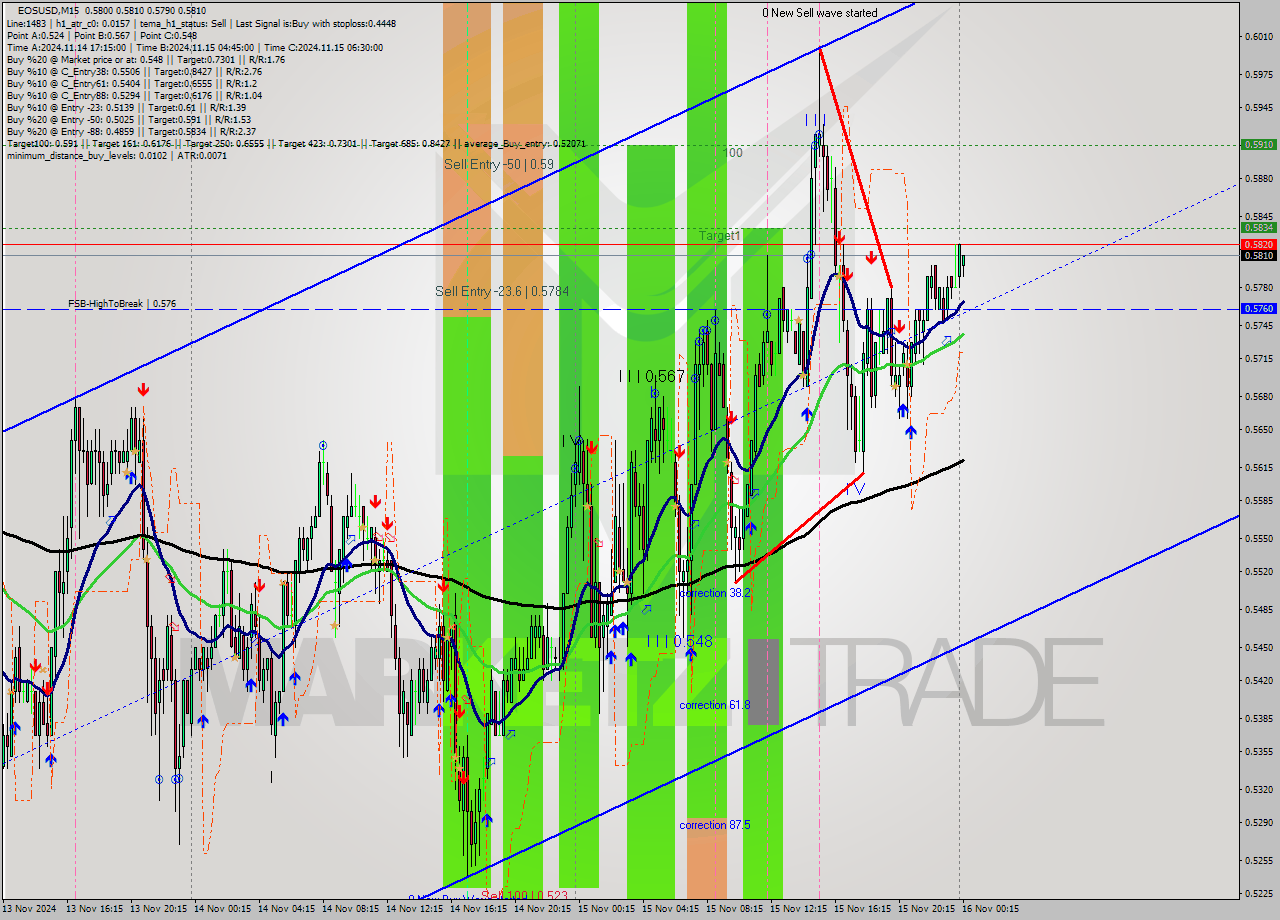The width and height of the screenshot is (1280, 920).
Task: Click the 0.5450 price axis value
Action: (x=1259, y=647)
